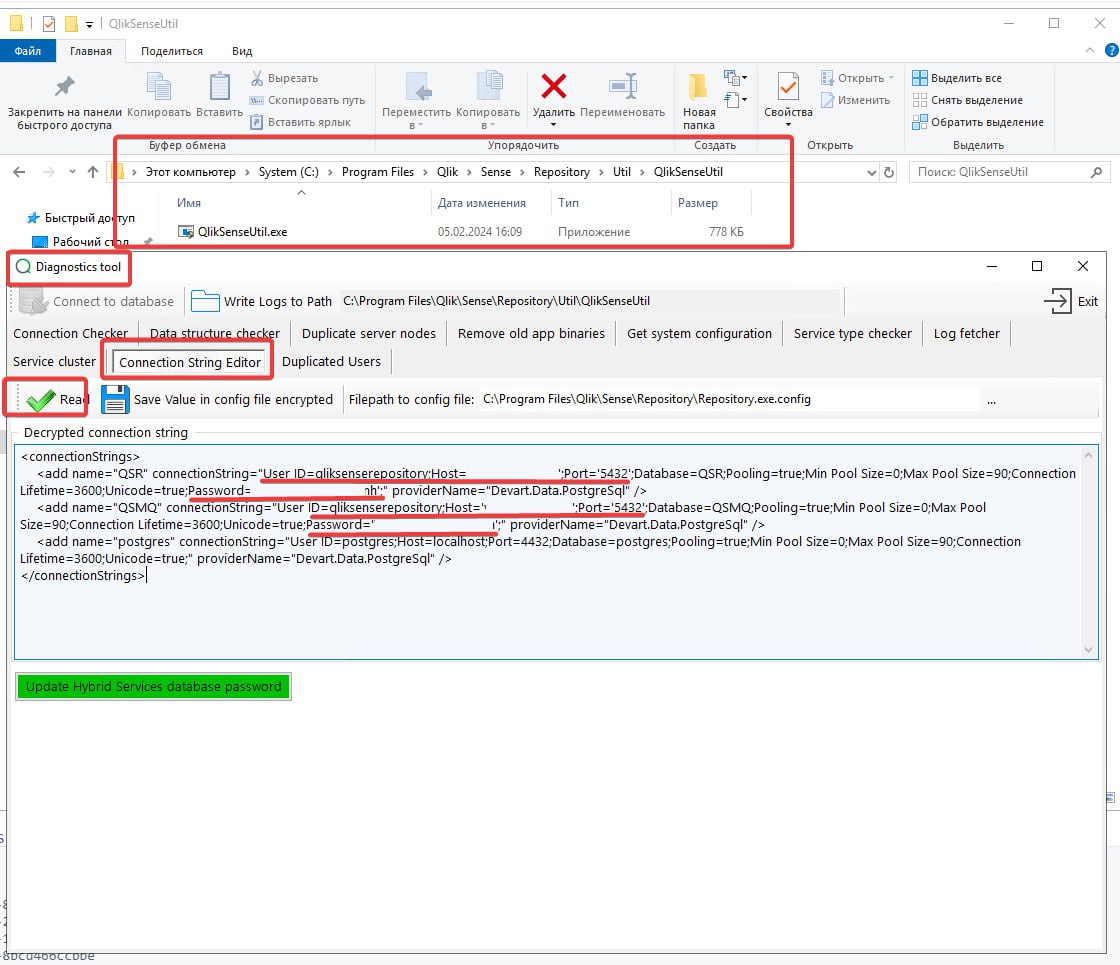1120x965 pixels.
Task: Open Write Logs to Path folder icon
Action: coord(203,300)
